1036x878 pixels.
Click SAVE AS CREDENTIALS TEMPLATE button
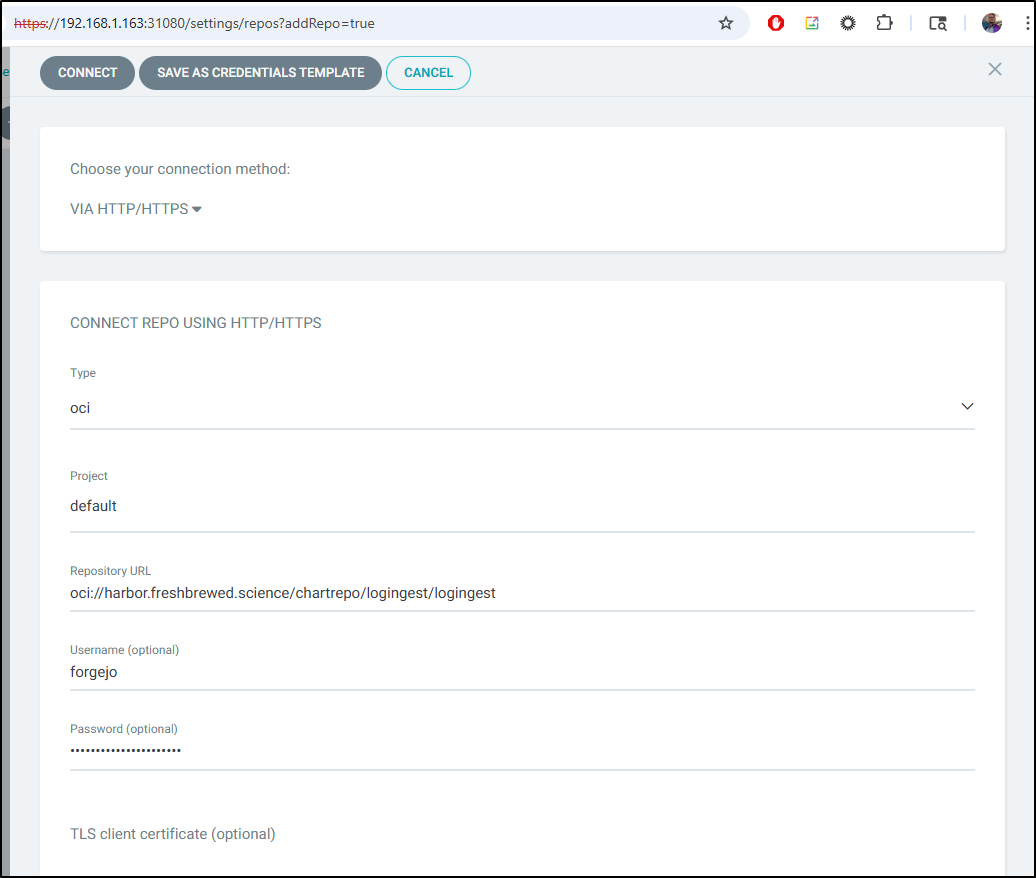coord(260,73)
